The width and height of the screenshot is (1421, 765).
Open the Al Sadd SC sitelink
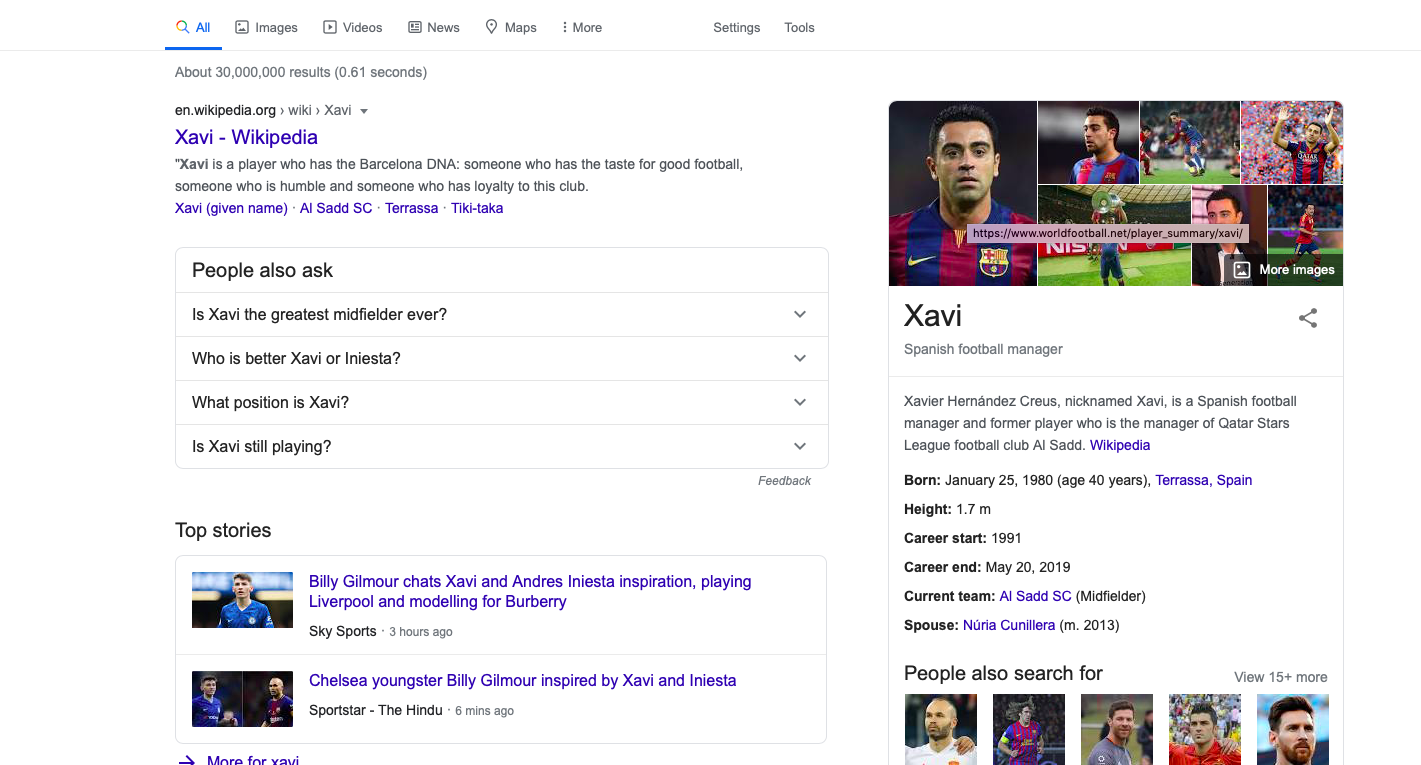(x=336, y=208)
